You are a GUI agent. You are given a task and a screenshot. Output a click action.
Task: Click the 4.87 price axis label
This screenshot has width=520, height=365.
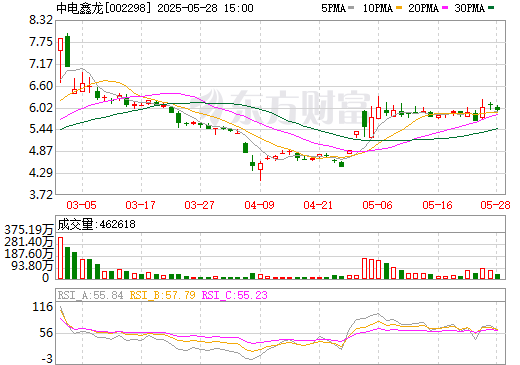click(x=41, y=151)
